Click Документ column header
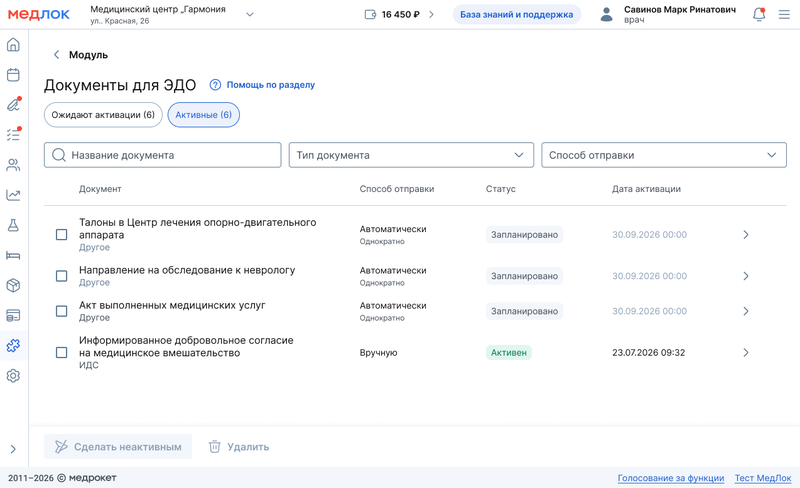800x488 pixels. (x=100, y=189)
